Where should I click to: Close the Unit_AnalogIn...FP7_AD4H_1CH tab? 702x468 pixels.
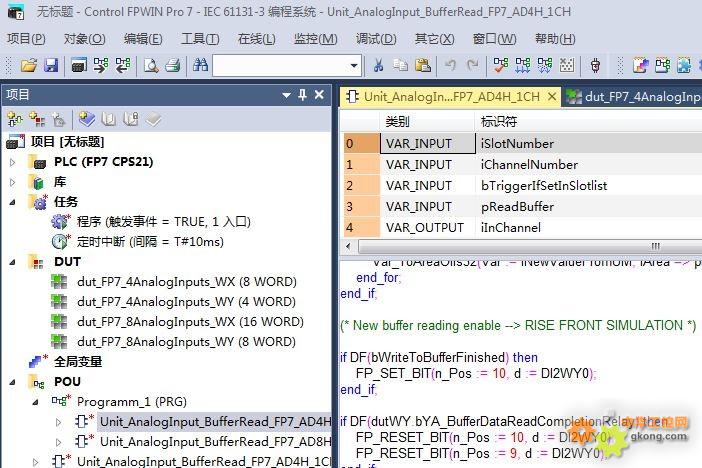(x=552, y=96)
